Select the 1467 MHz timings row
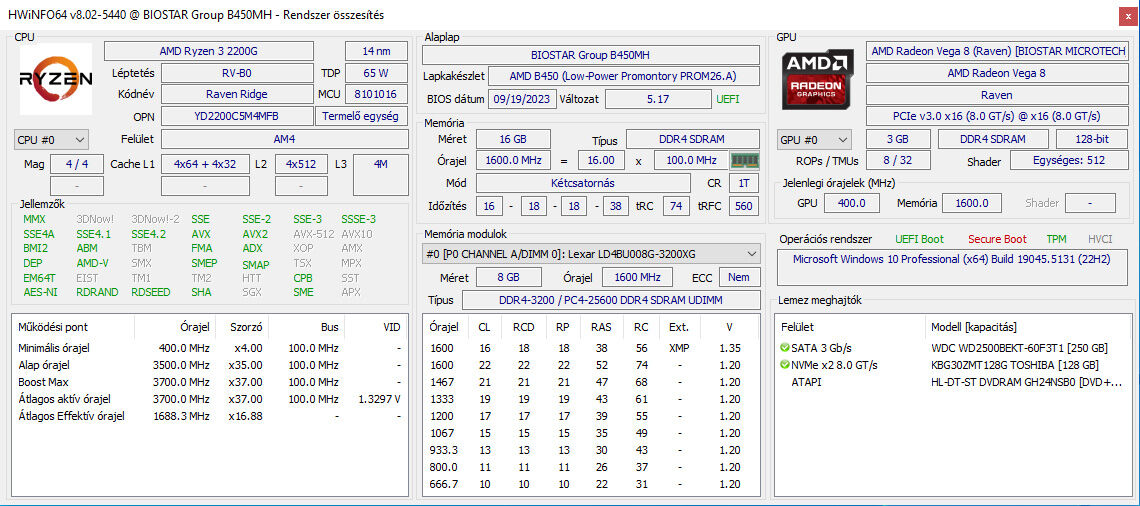 590,382
